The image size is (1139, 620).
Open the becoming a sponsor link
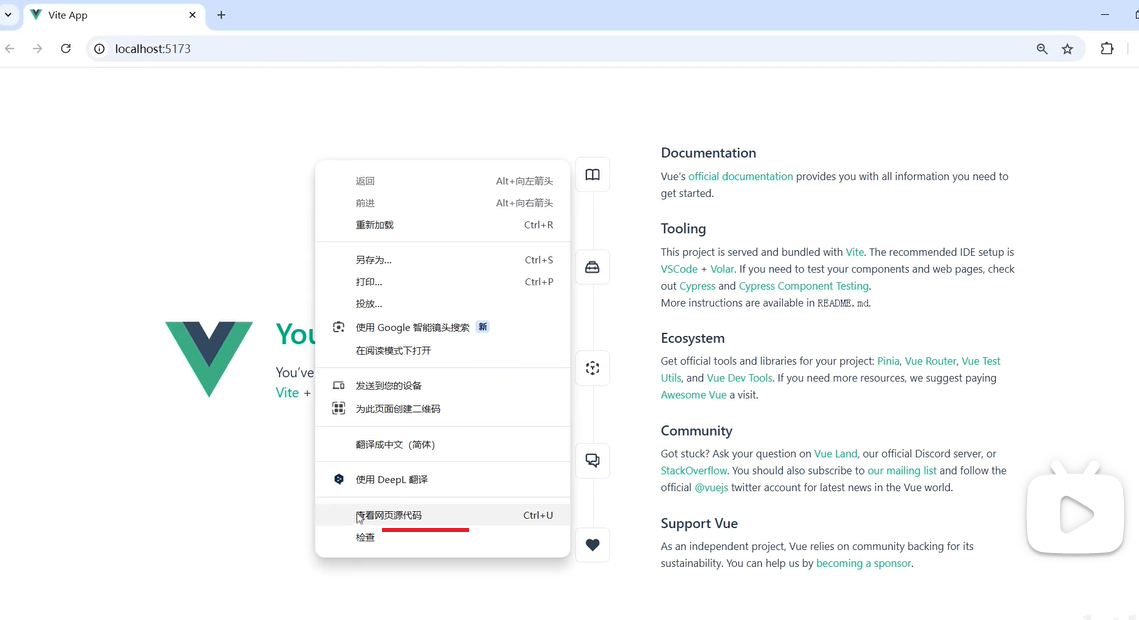click(x=863, y=563)
